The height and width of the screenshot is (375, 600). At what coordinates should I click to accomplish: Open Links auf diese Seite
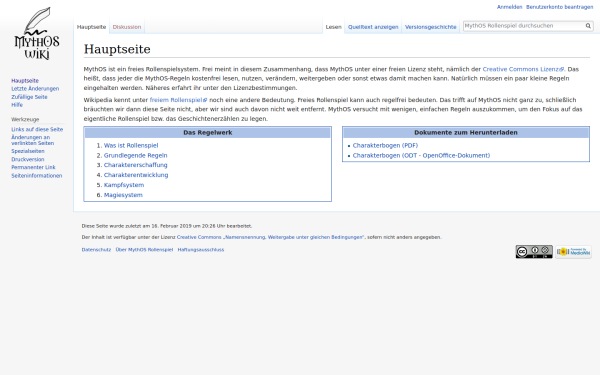pos(37,129)
